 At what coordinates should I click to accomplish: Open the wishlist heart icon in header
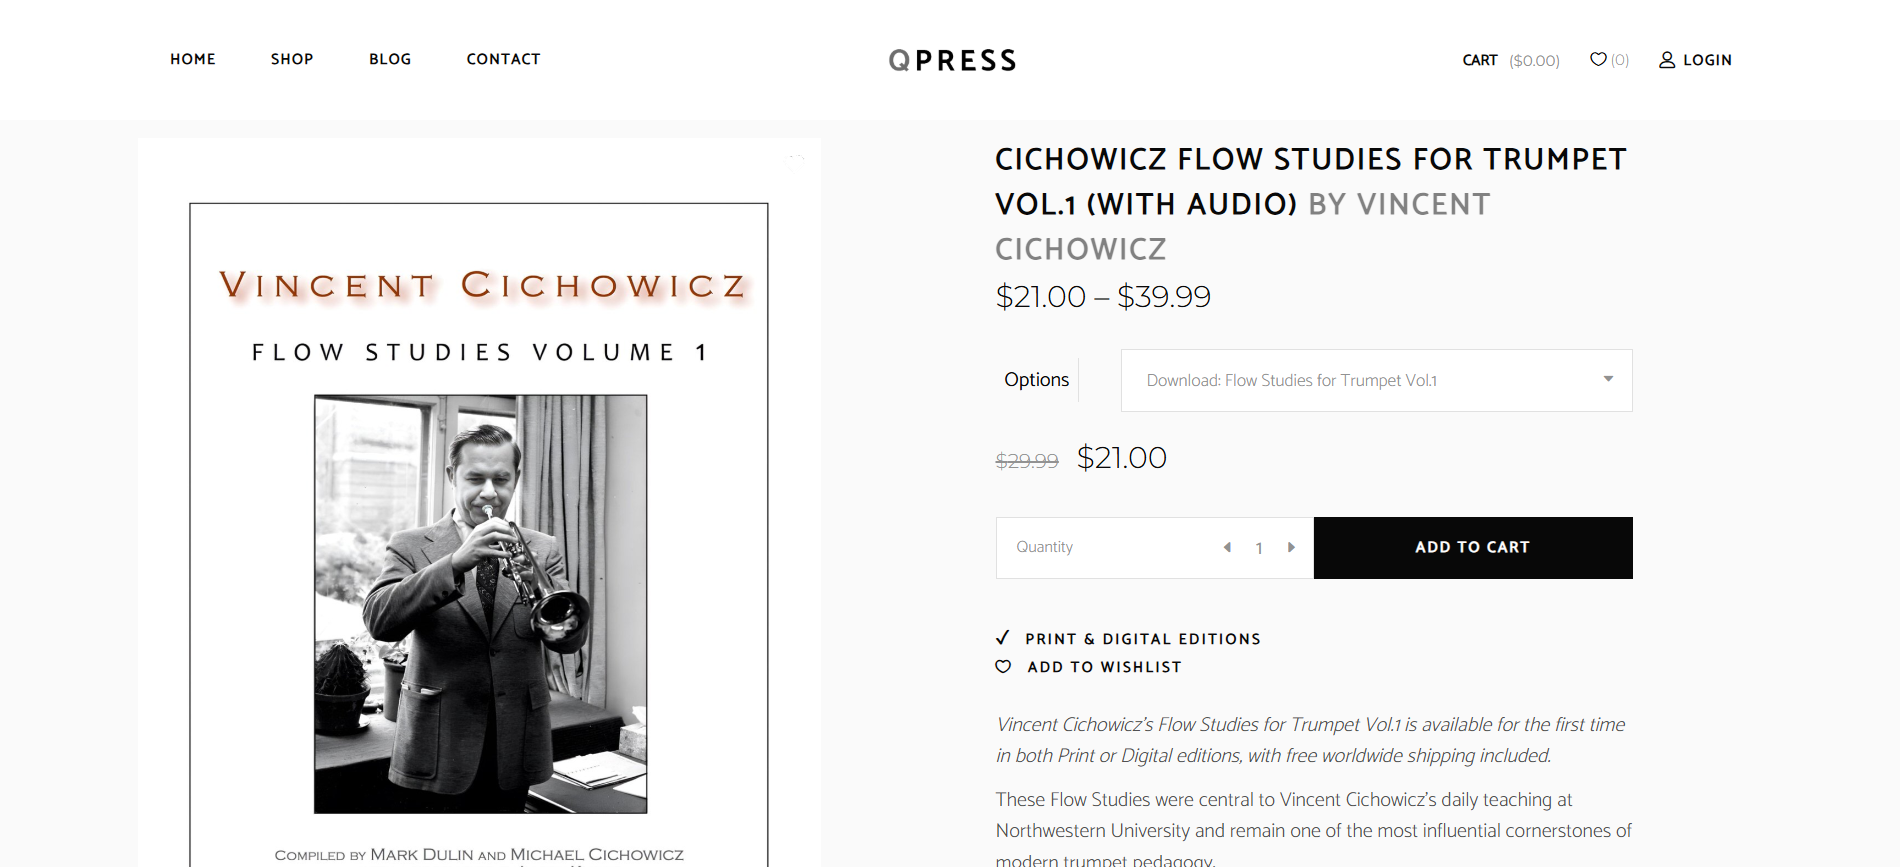(x=1598, y=59)
